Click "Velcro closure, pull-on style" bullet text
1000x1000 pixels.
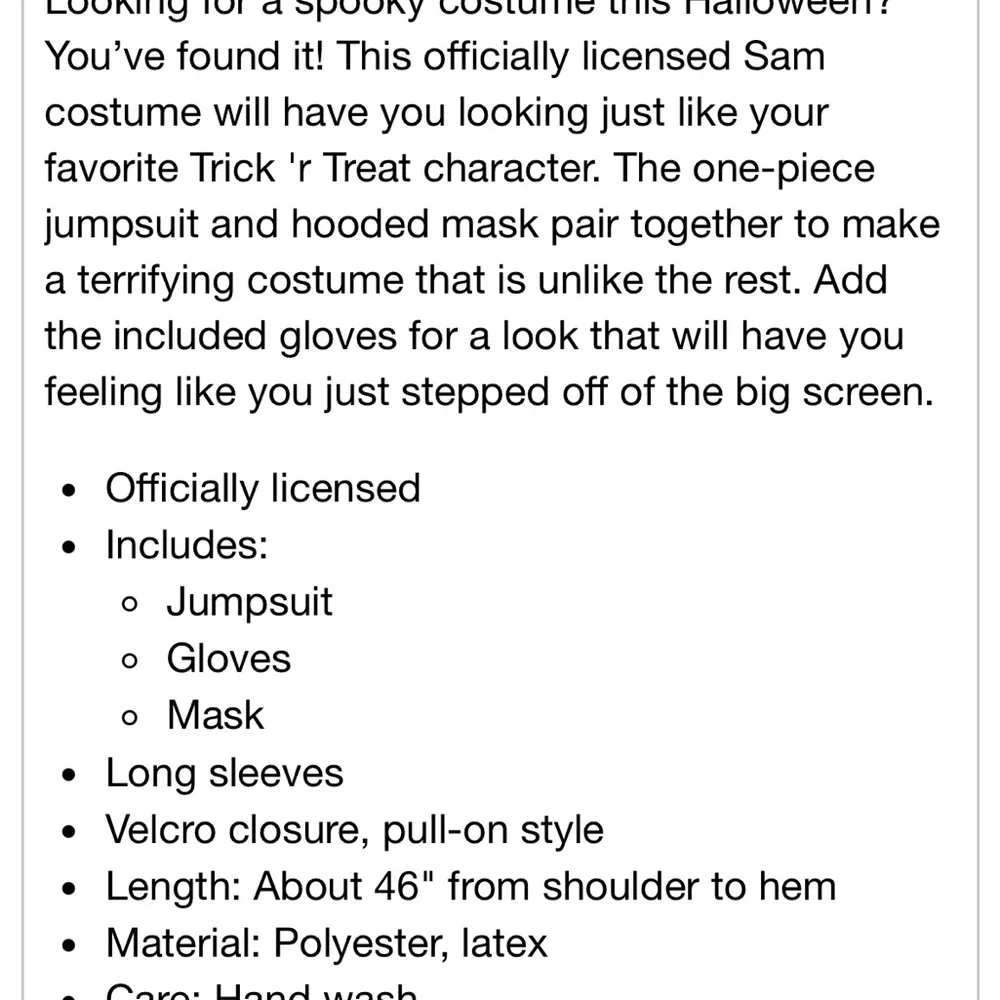tap(355, 830)
